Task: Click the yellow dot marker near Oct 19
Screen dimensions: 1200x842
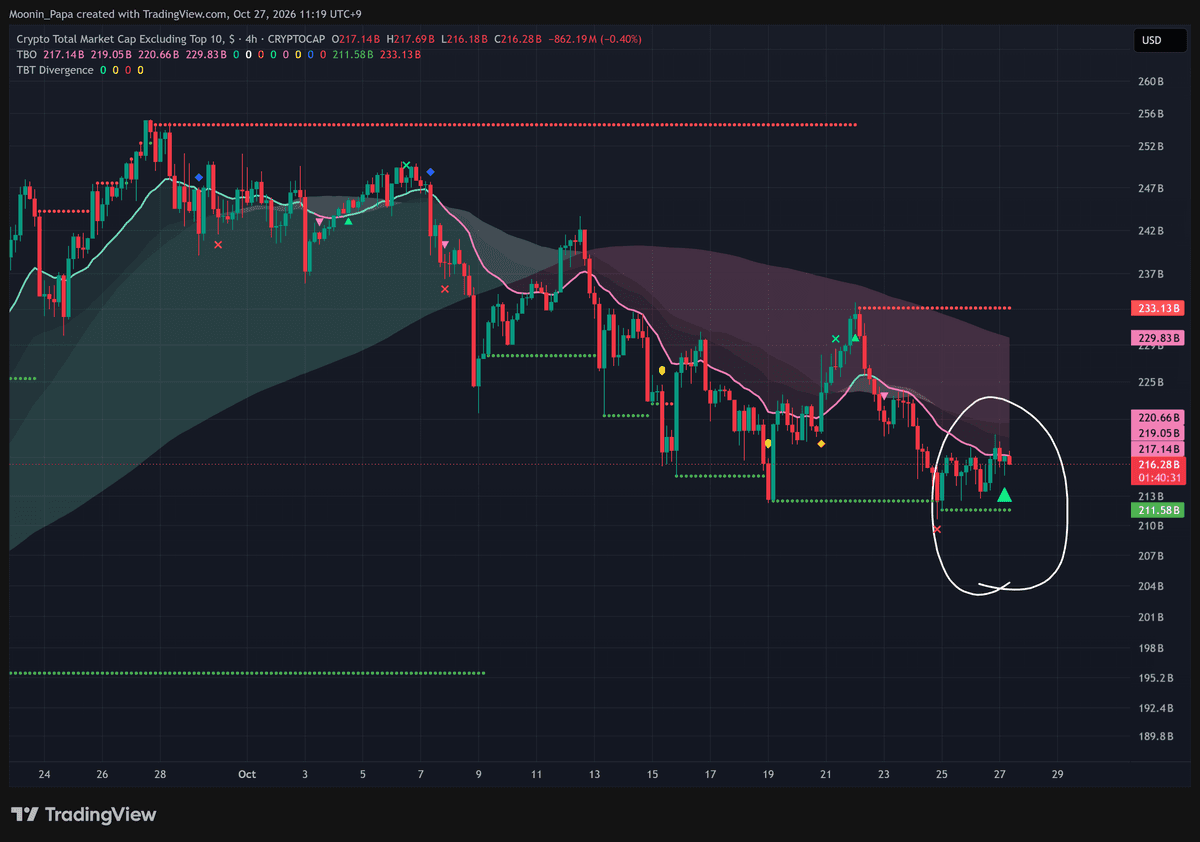Action: 768,443
